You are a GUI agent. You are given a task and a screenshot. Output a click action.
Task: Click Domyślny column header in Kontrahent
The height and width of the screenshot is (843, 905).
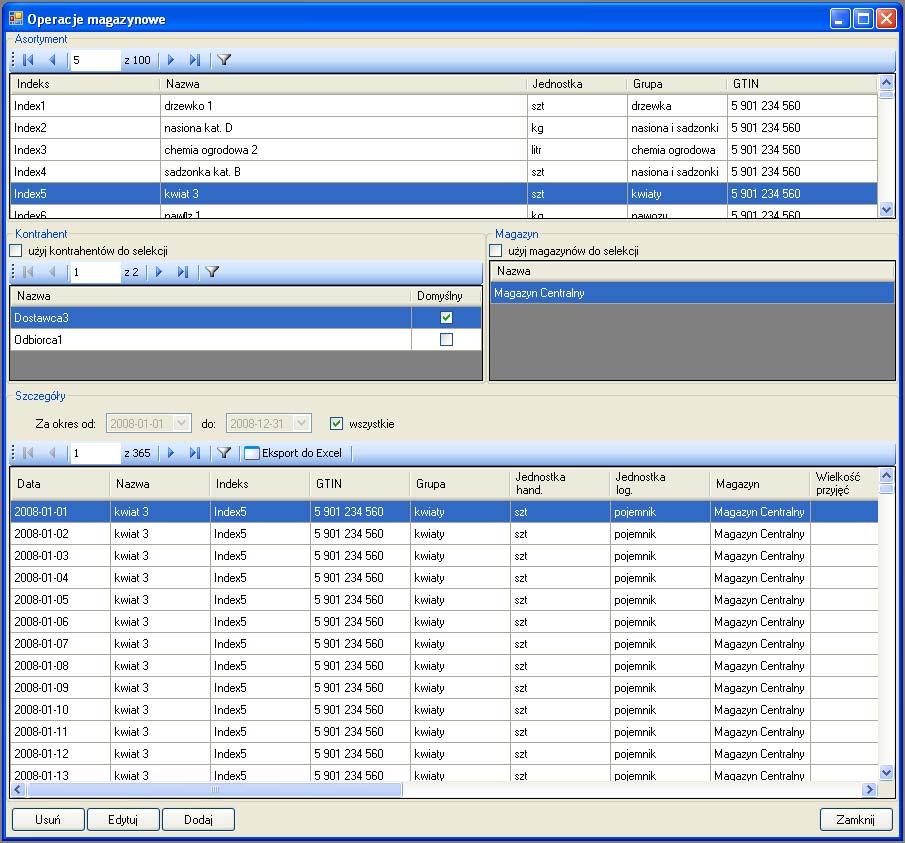coord(446,296)
